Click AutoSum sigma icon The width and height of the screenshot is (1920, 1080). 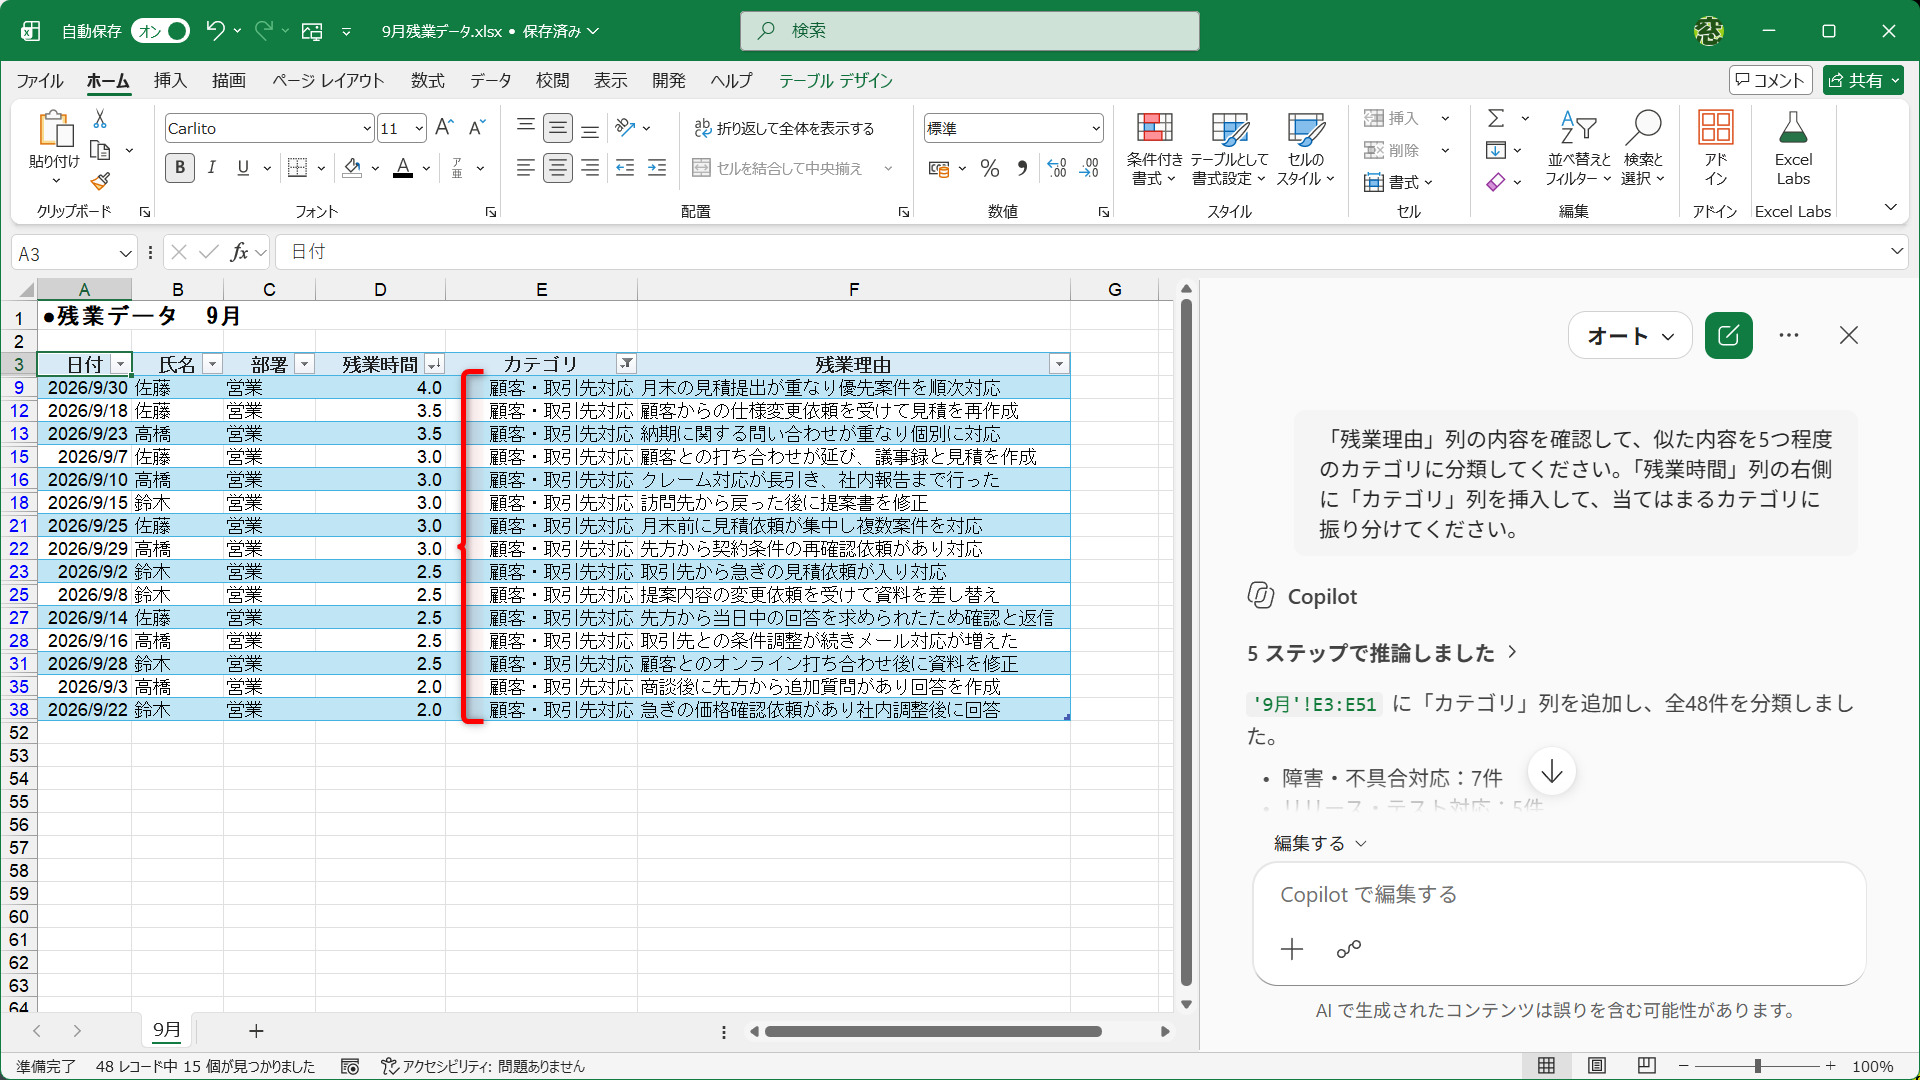point(1496,118)
